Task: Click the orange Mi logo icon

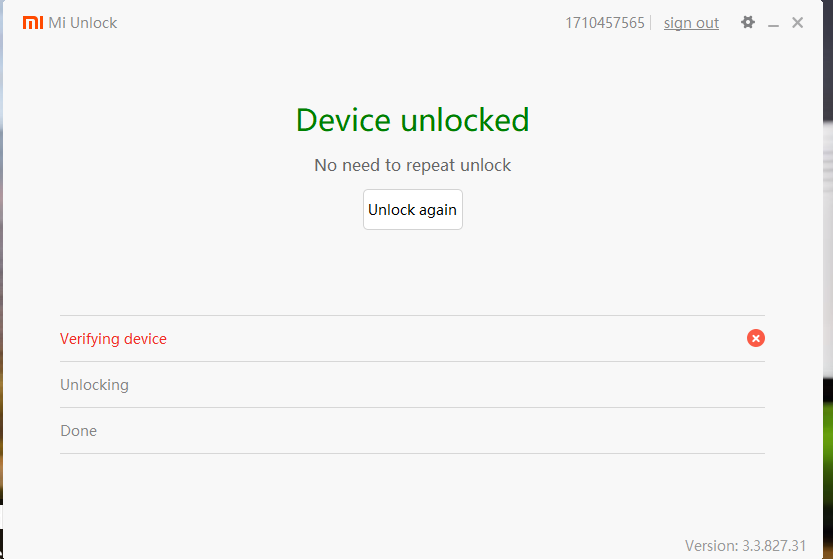Action: [33, 22]
